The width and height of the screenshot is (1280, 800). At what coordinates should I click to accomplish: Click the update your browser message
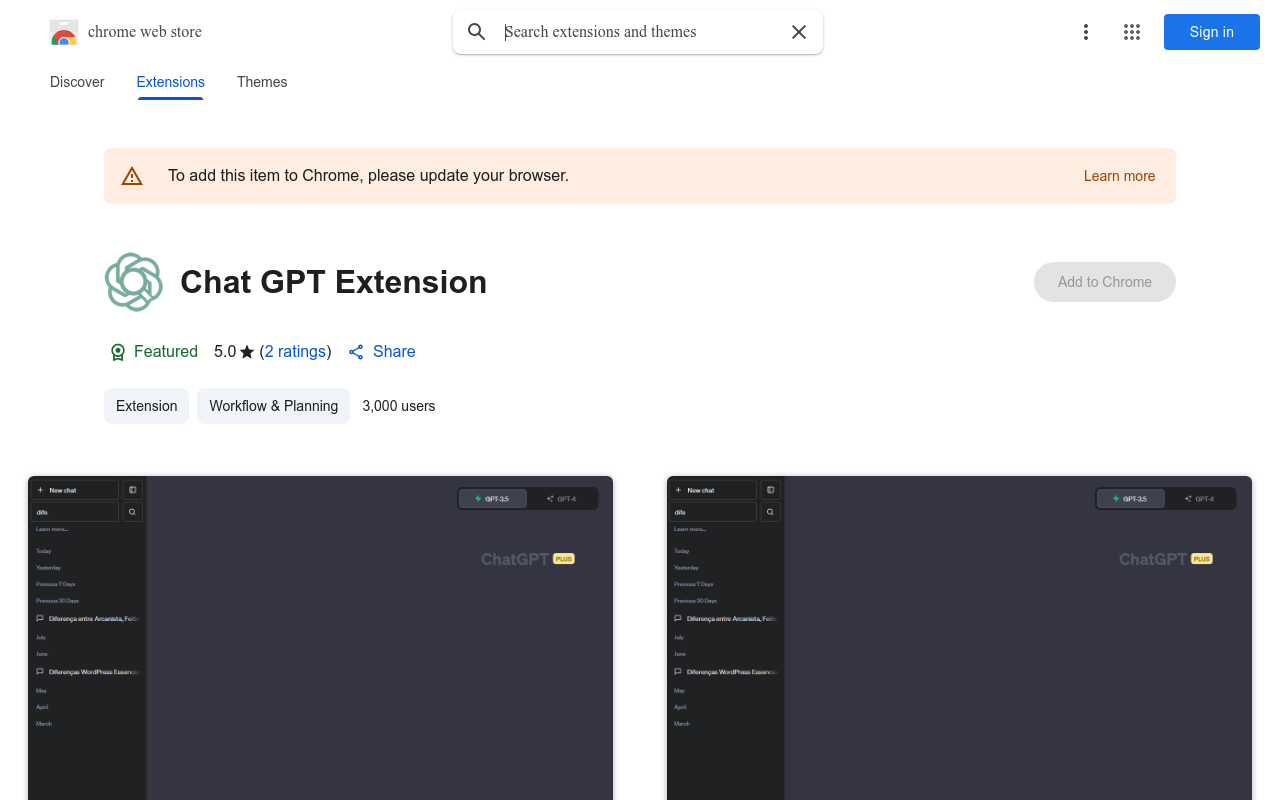coord(368,176)
